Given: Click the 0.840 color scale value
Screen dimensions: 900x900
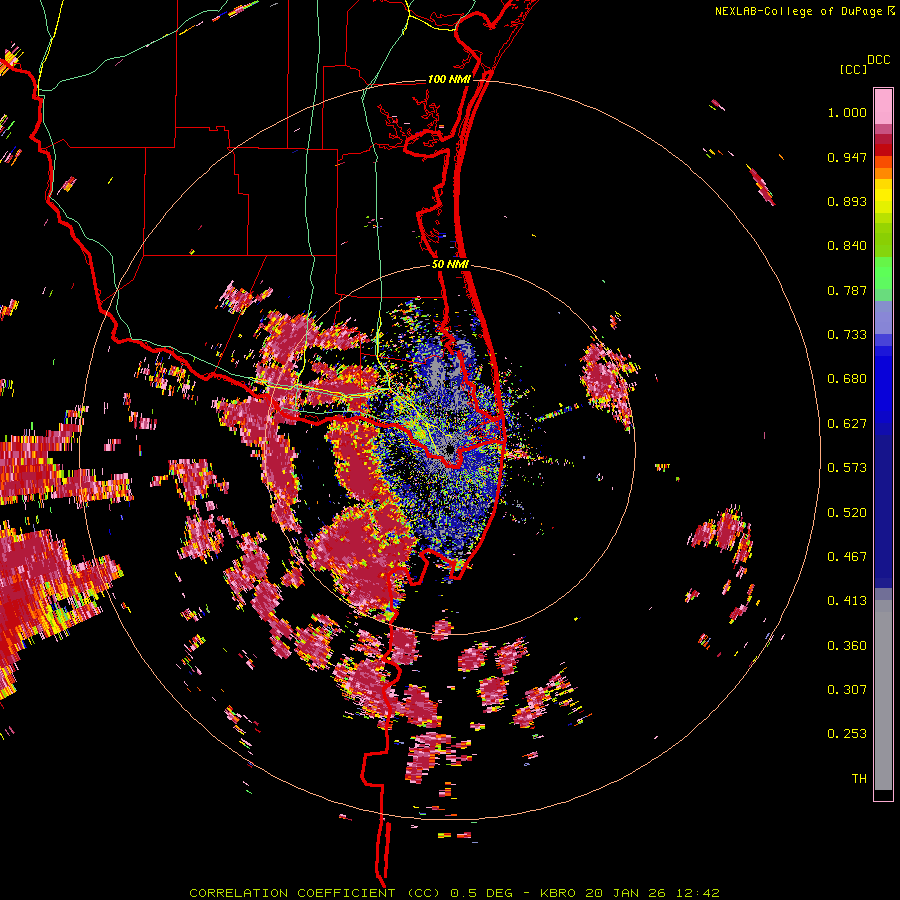Looking at the screenshot, I should pyautogui.click(x=847, y=246).
